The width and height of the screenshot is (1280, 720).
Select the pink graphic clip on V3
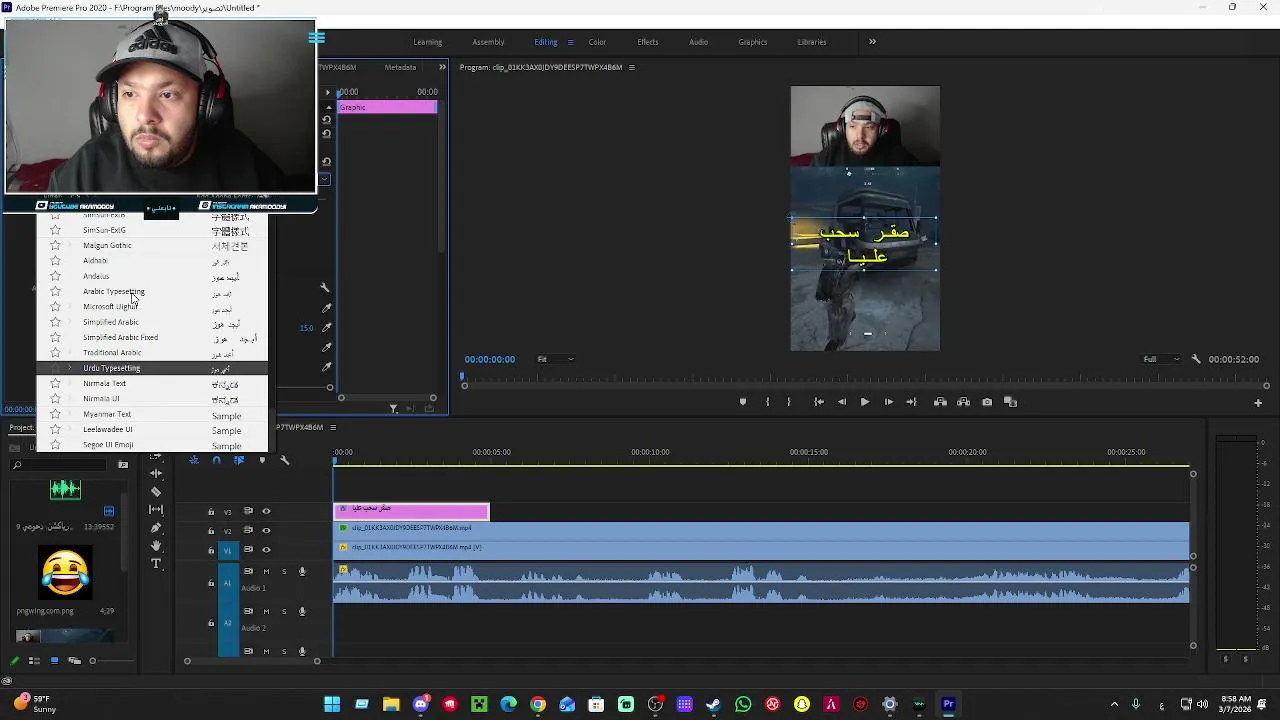coord(411,511)
